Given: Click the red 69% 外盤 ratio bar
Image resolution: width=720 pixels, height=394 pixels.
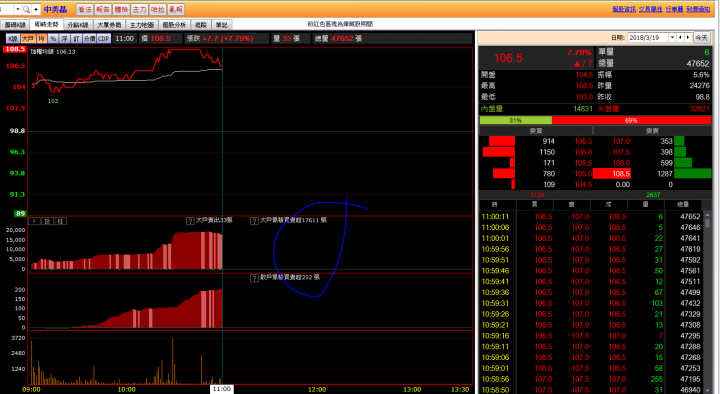Looking at the screenshot, I should coord(631,120).
